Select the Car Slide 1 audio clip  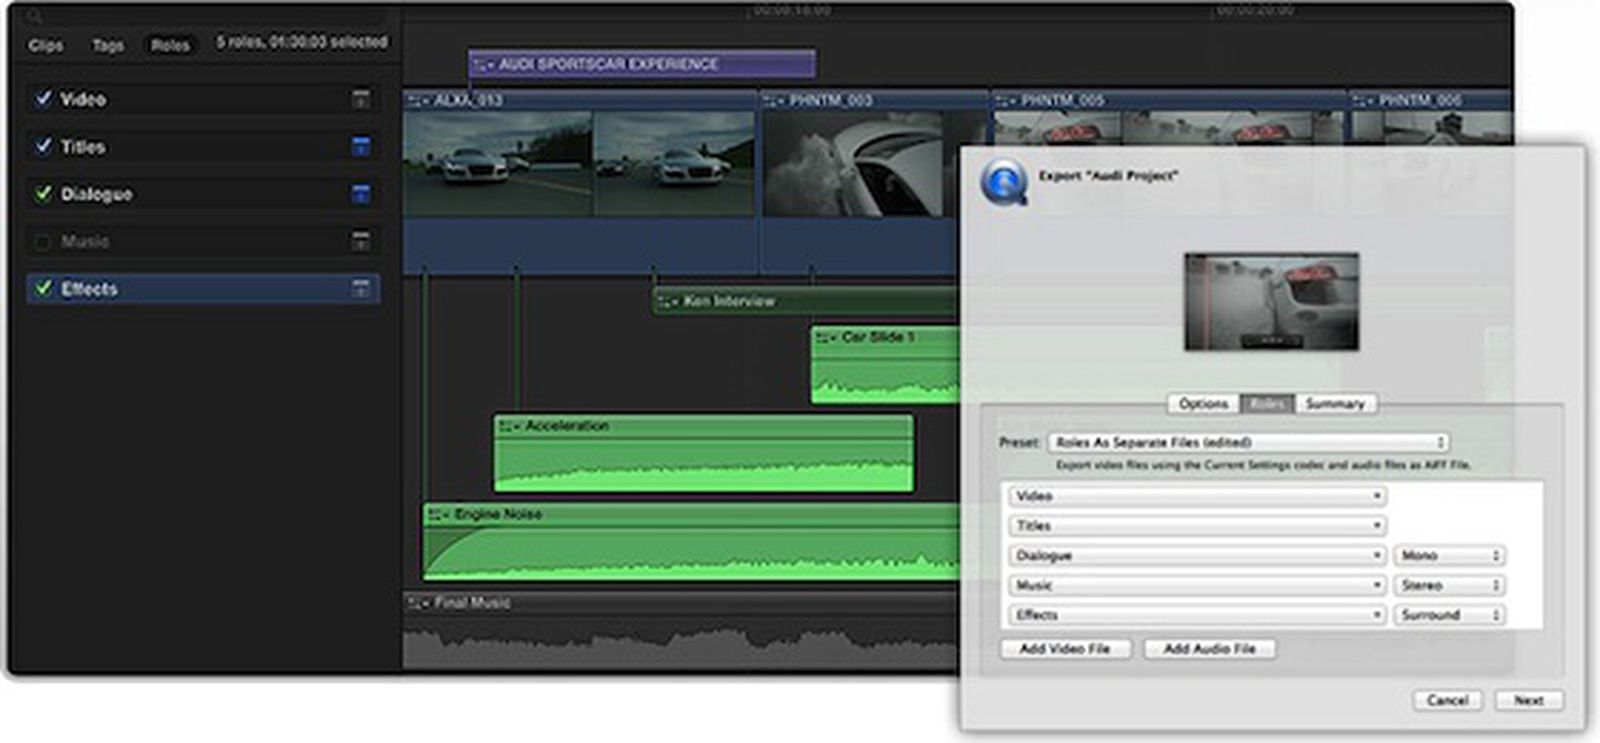(x=885, y=365)
